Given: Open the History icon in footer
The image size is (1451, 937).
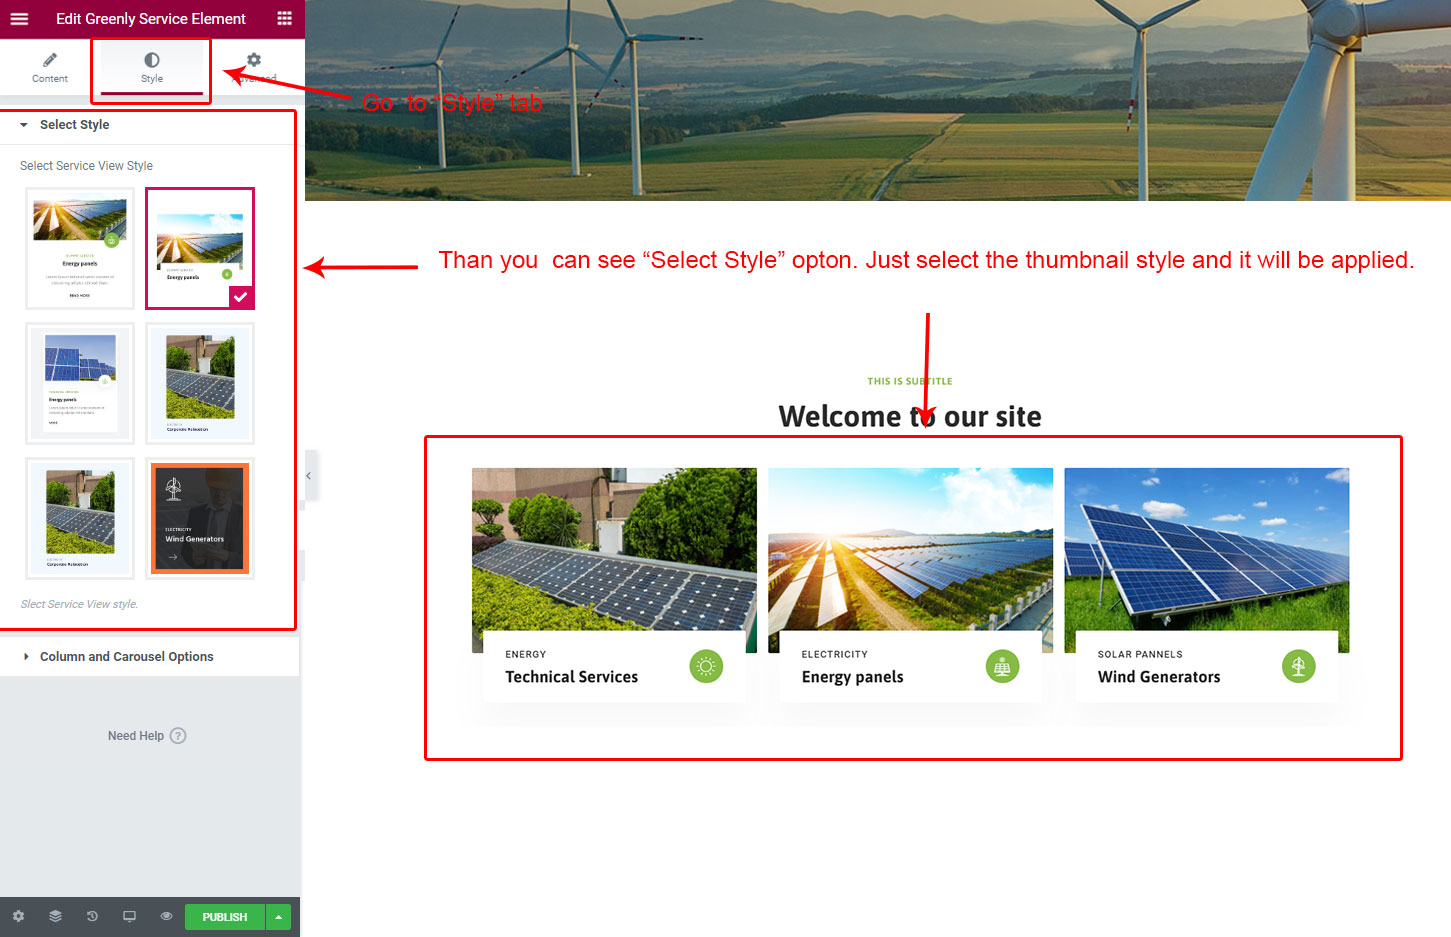Looking at the screenshot, I should [92, 916].
